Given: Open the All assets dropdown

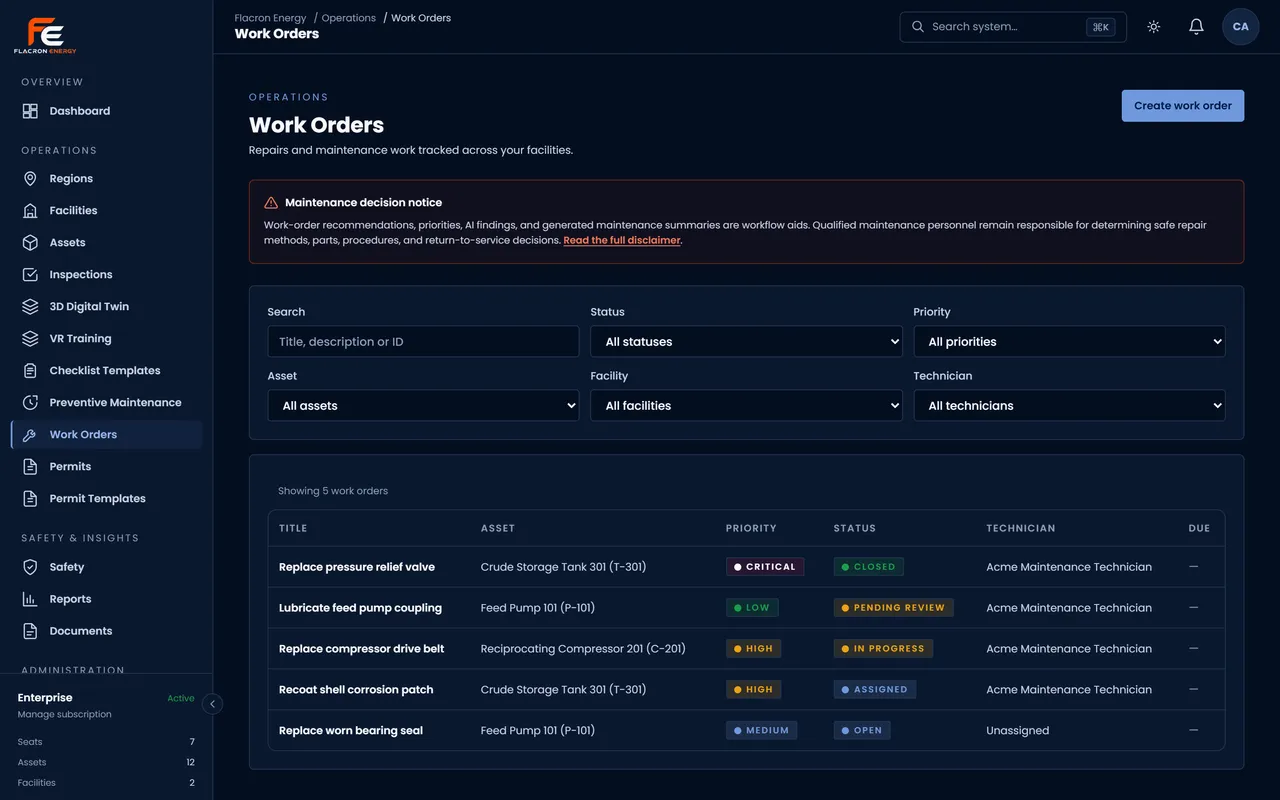Looking at the screenshot, I should [423, 406].
